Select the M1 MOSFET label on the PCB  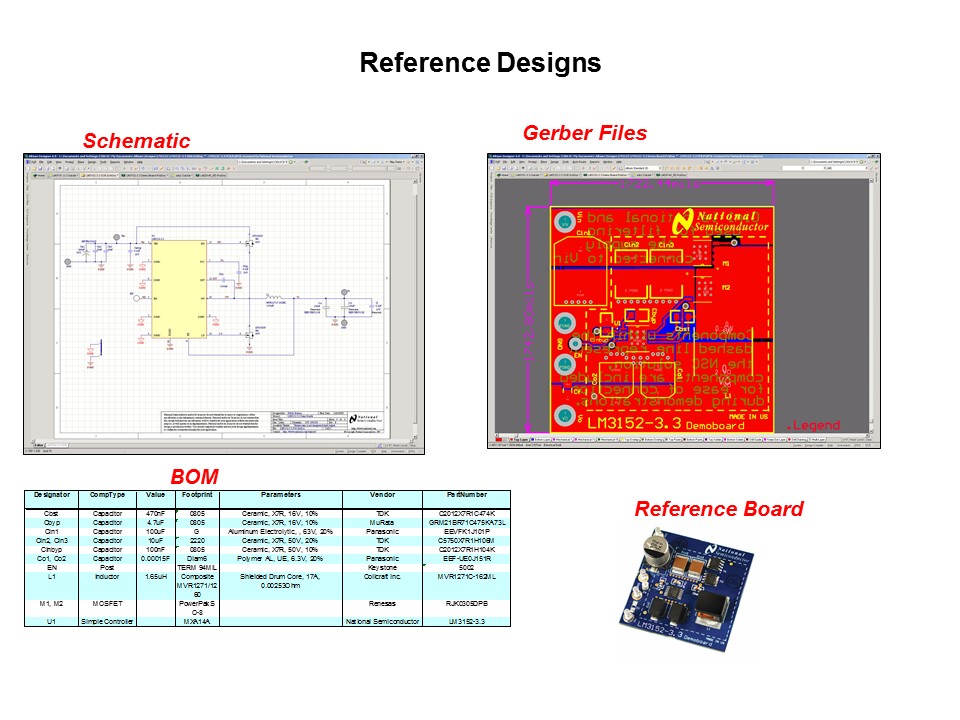click(726, 265)
